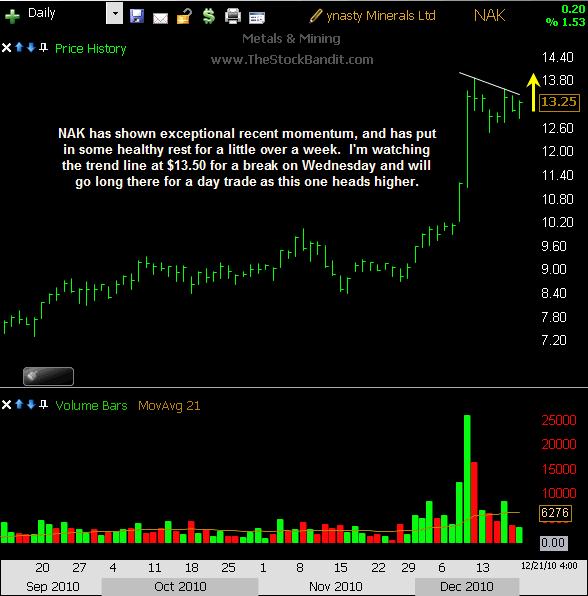The width and height of the screenshot is (588, 596).
Task: Move Volume Bars pane down
Action: [31, 404]
